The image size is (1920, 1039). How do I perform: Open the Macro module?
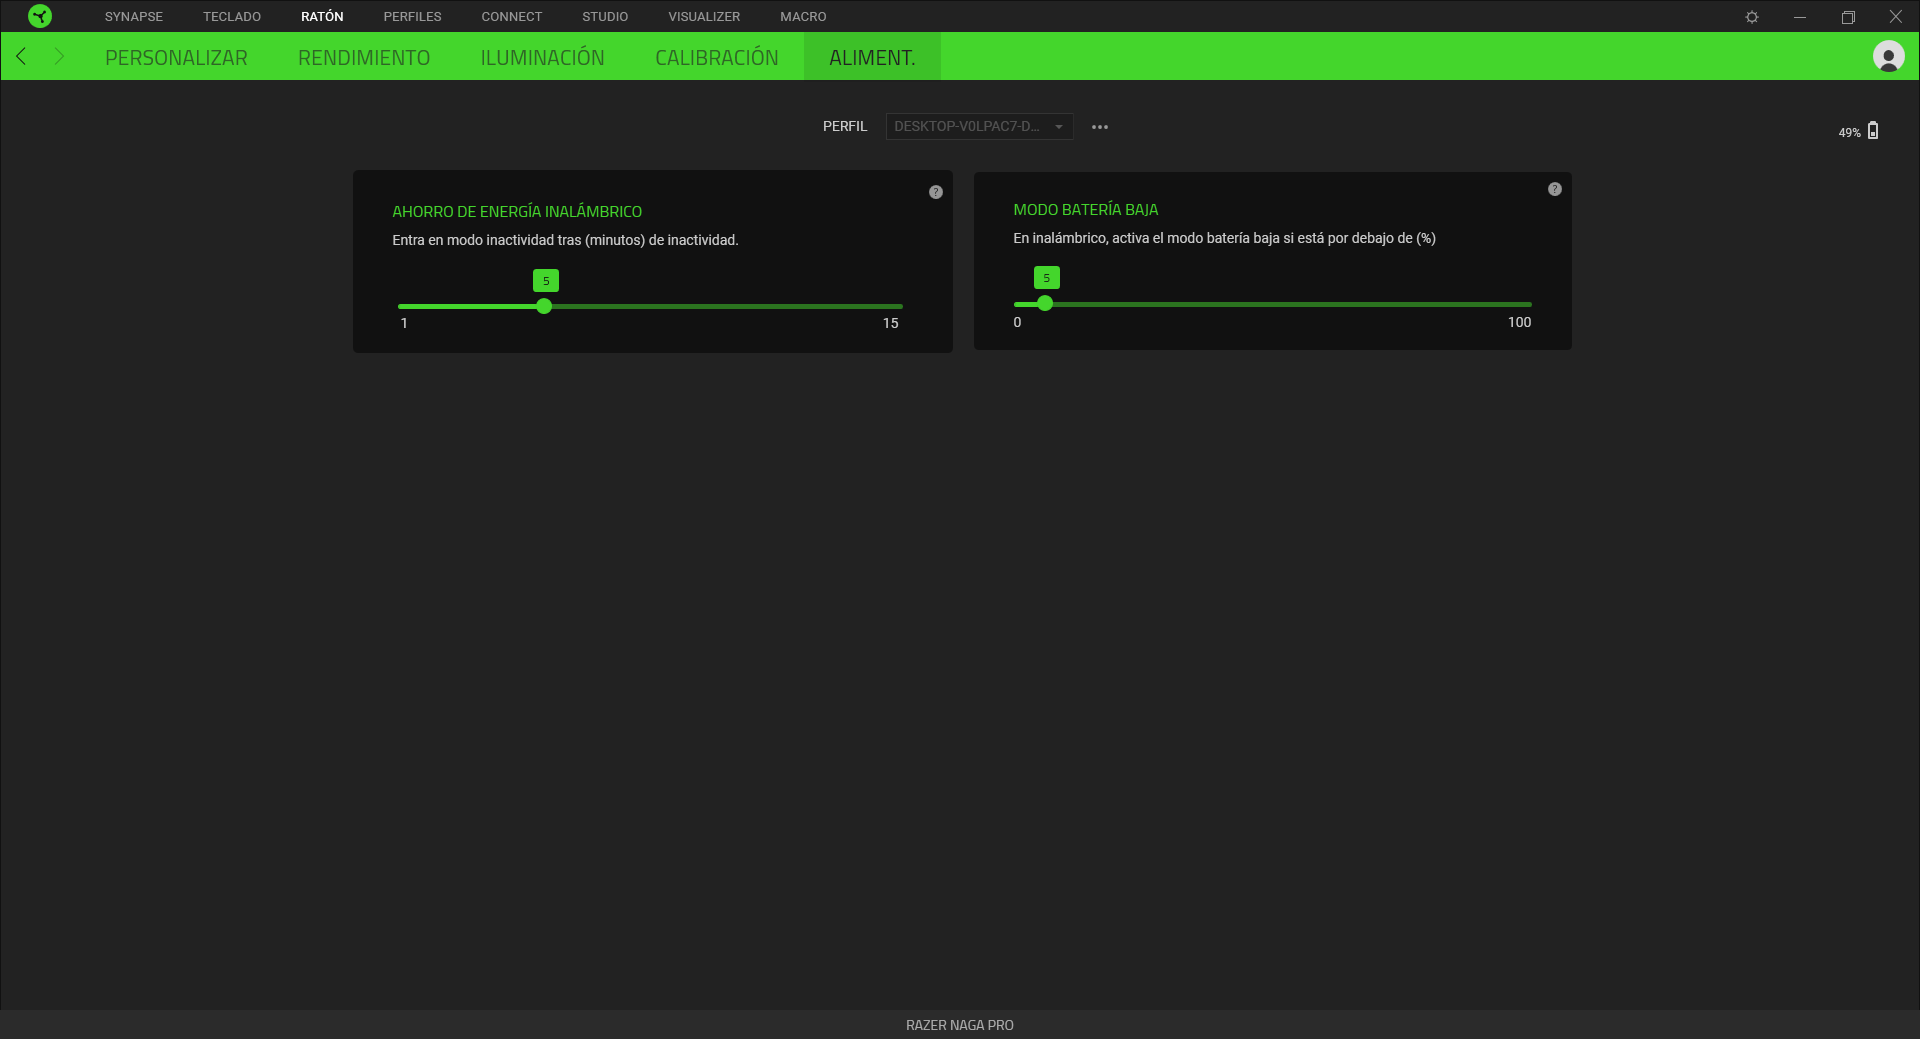click(803, 17)
